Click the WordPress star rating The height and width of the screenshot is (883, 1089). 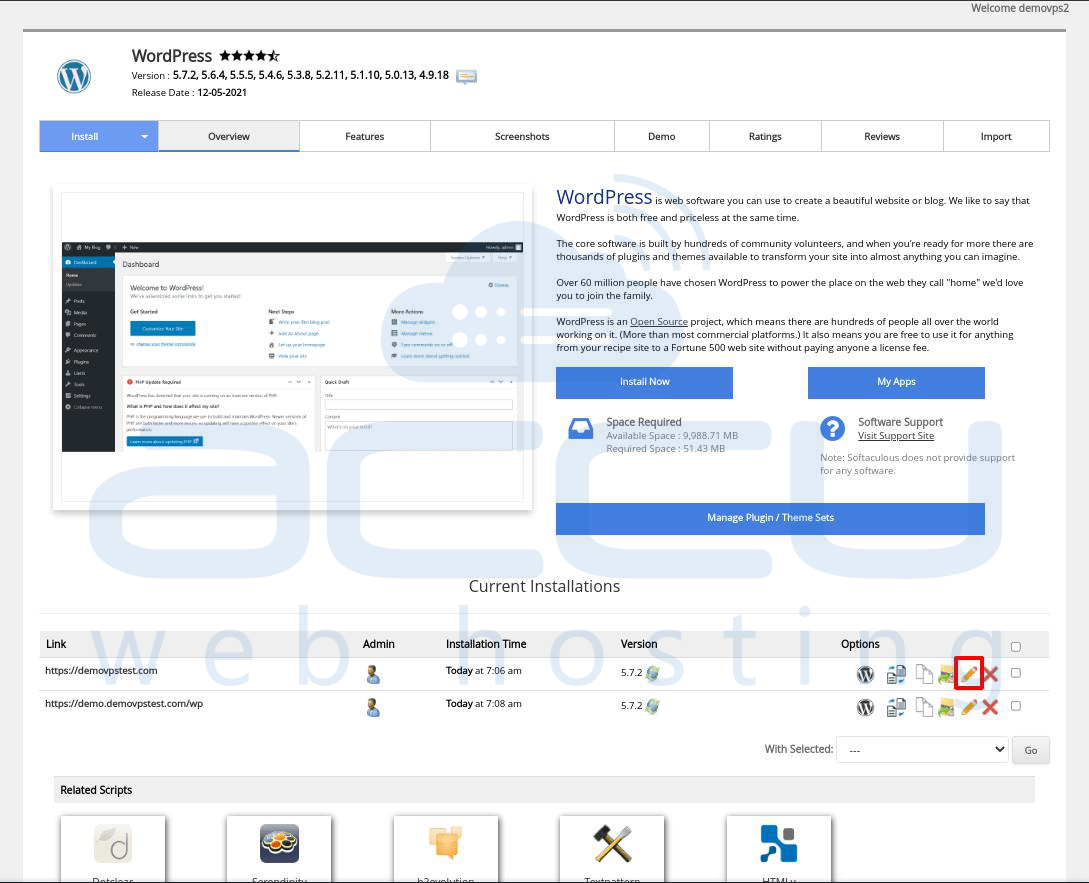pyautogui.click(x=249, y=56)
